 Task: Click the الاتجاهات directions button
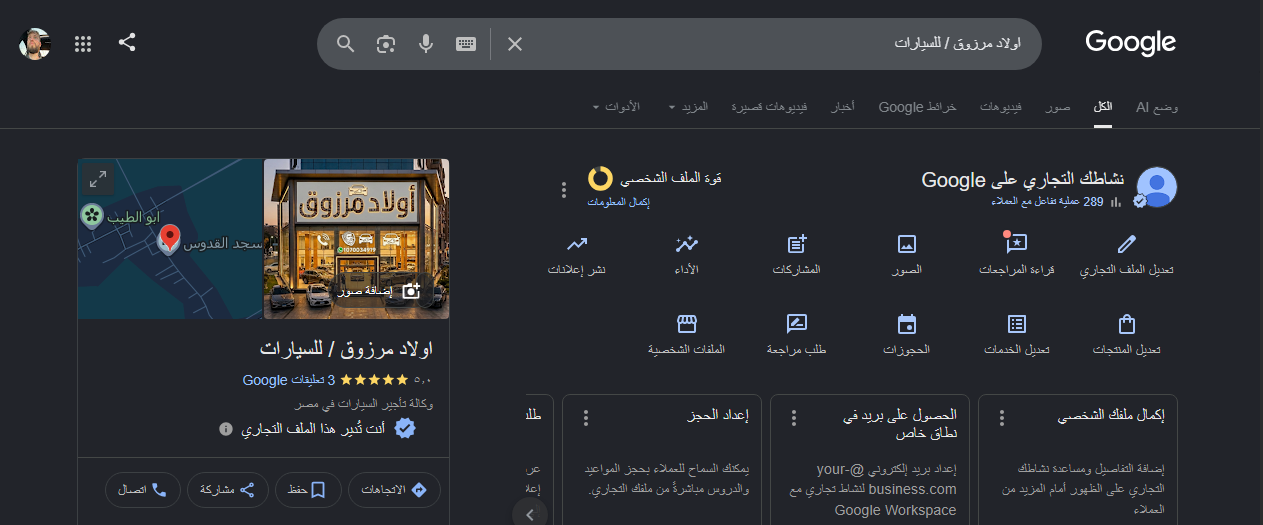coord(393,490)
